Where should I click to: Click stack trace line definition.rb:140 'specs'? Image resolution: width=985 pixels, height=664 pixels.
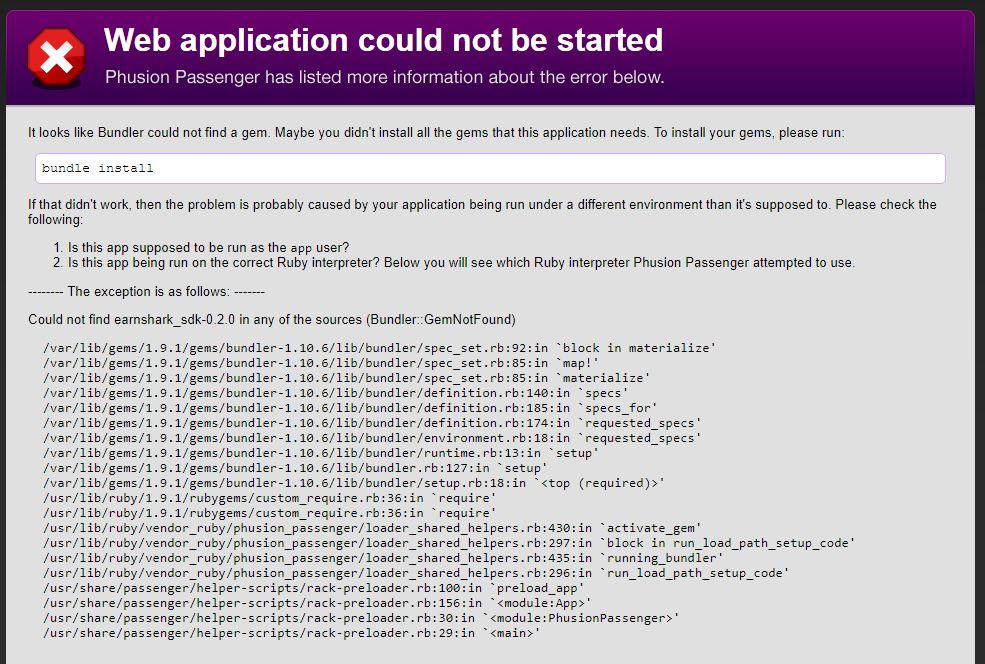tap(335, 393)
